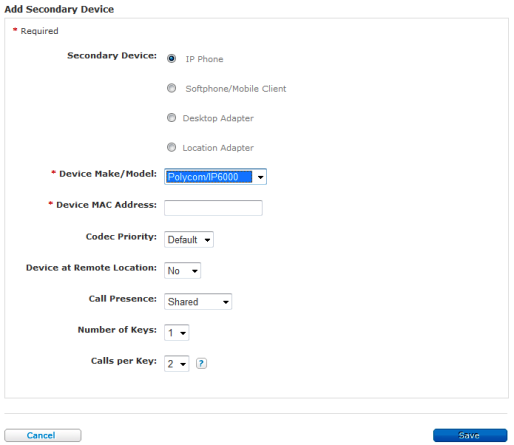514x445 pixels.
Task: Expand the Call Presence Shared dropdown
Action: coord(198,302)
